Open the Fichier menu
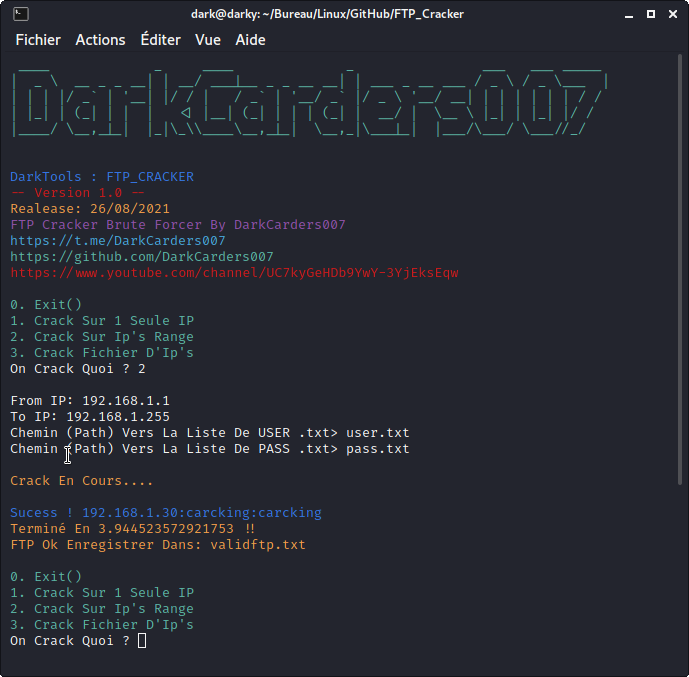Image resolution: width=689 pixels, height=677 pixels. point(38,40)
